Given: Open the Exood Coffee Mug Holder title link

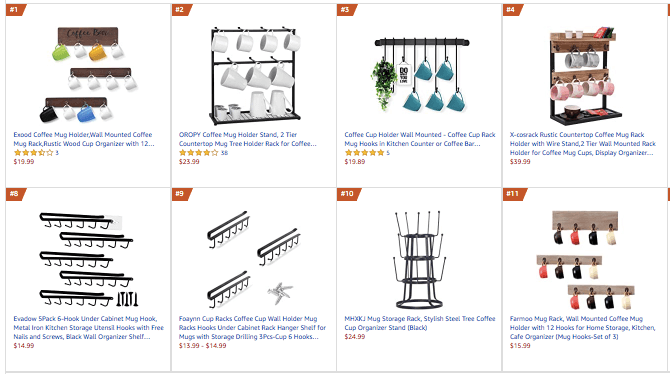Looking at the screenshot, I should pos(84,139).
